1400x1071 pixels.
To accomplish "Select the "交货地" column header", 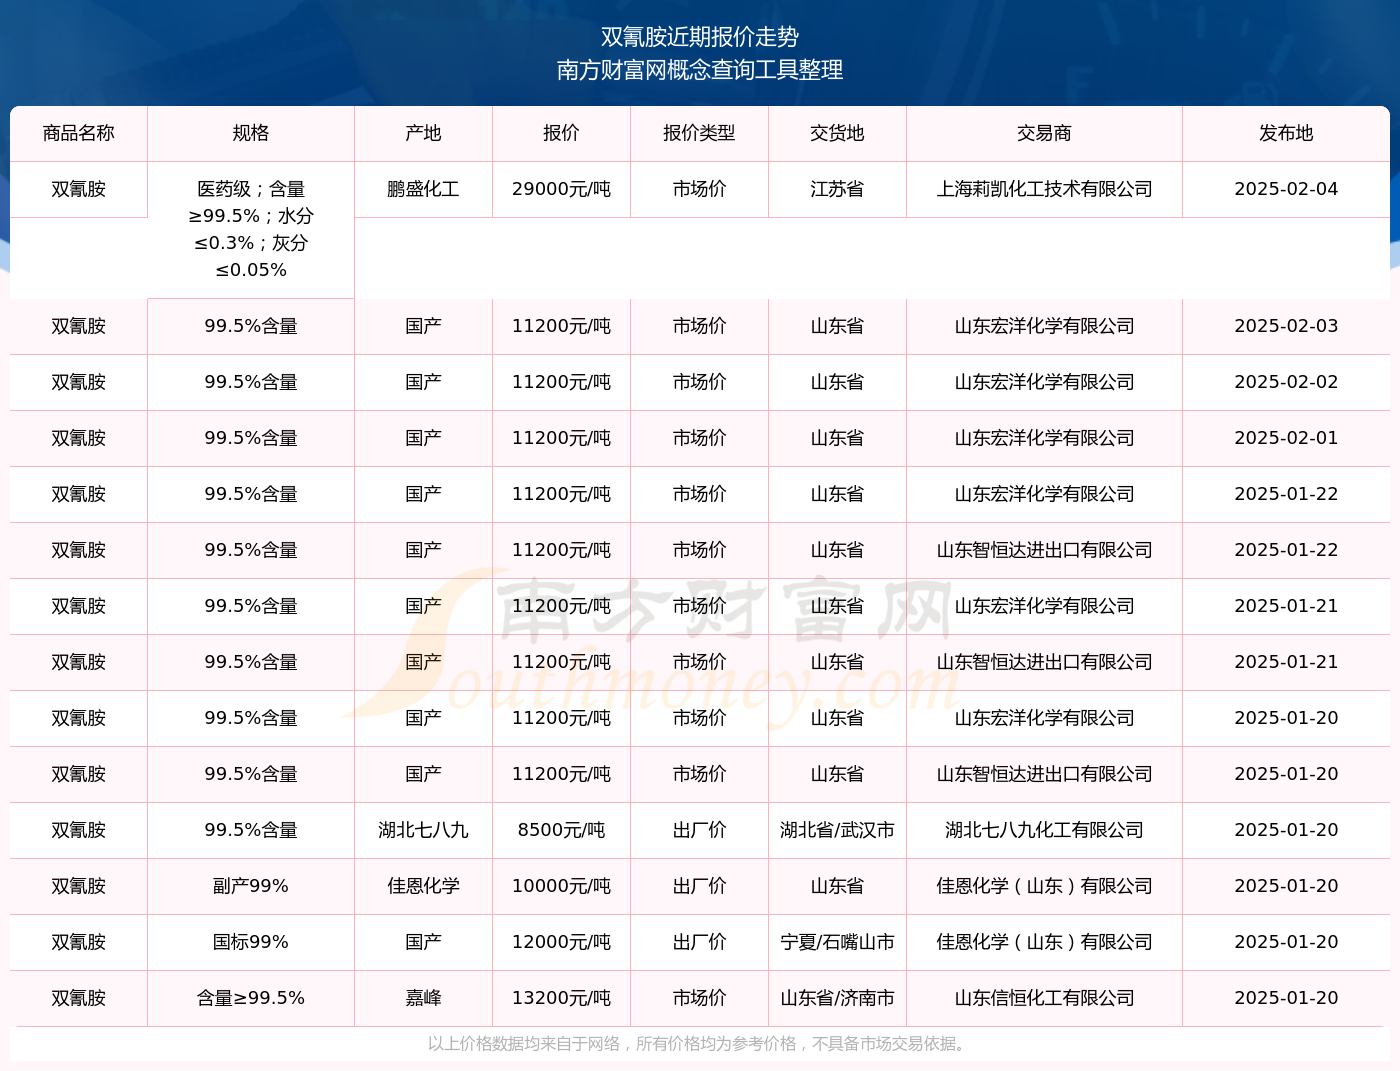I will [837, 133].
